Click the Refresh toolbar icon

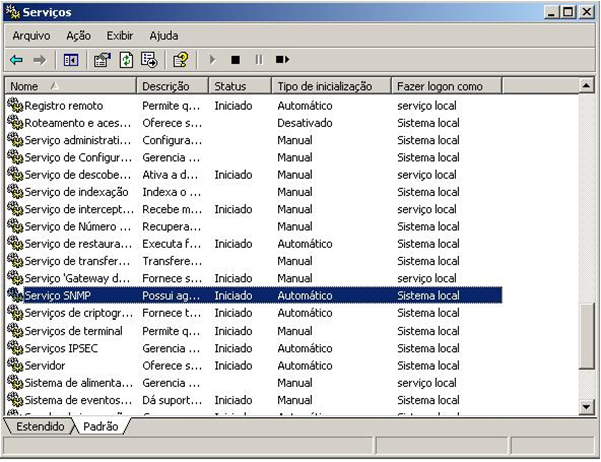click(x=126, y=60)
